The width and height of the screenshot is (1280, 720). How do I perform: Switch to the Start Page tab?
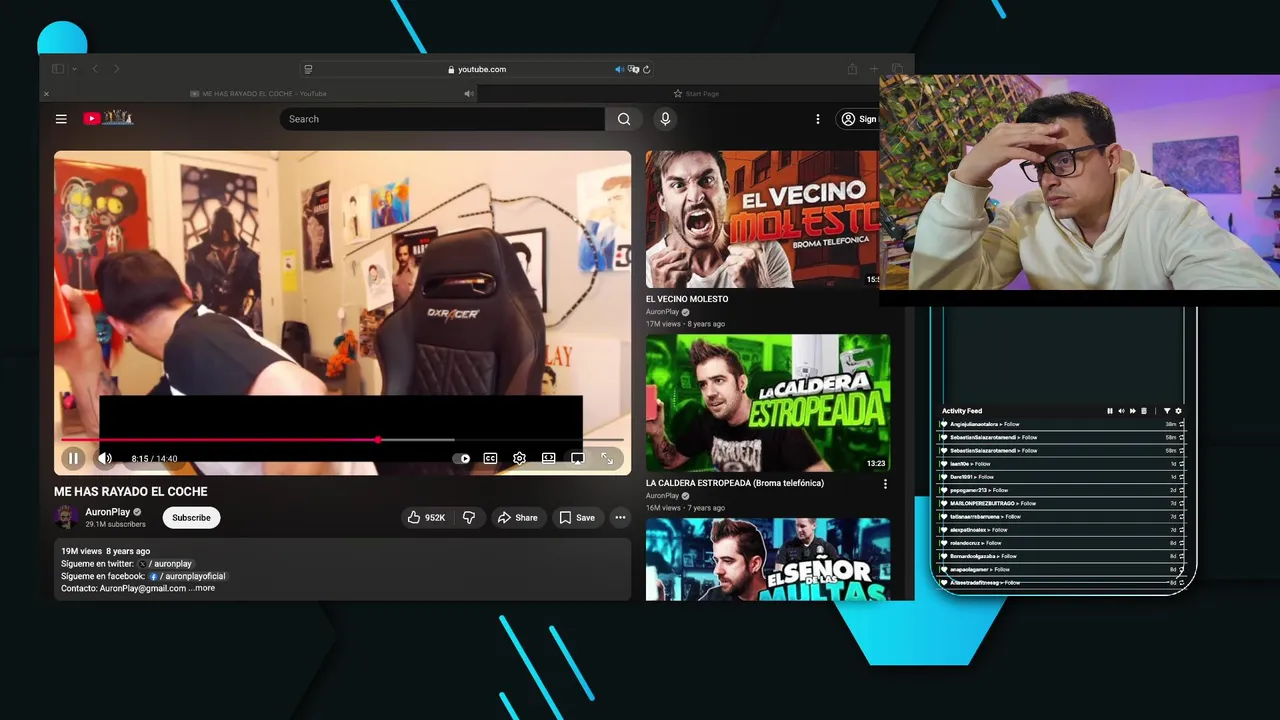(696, 94)
